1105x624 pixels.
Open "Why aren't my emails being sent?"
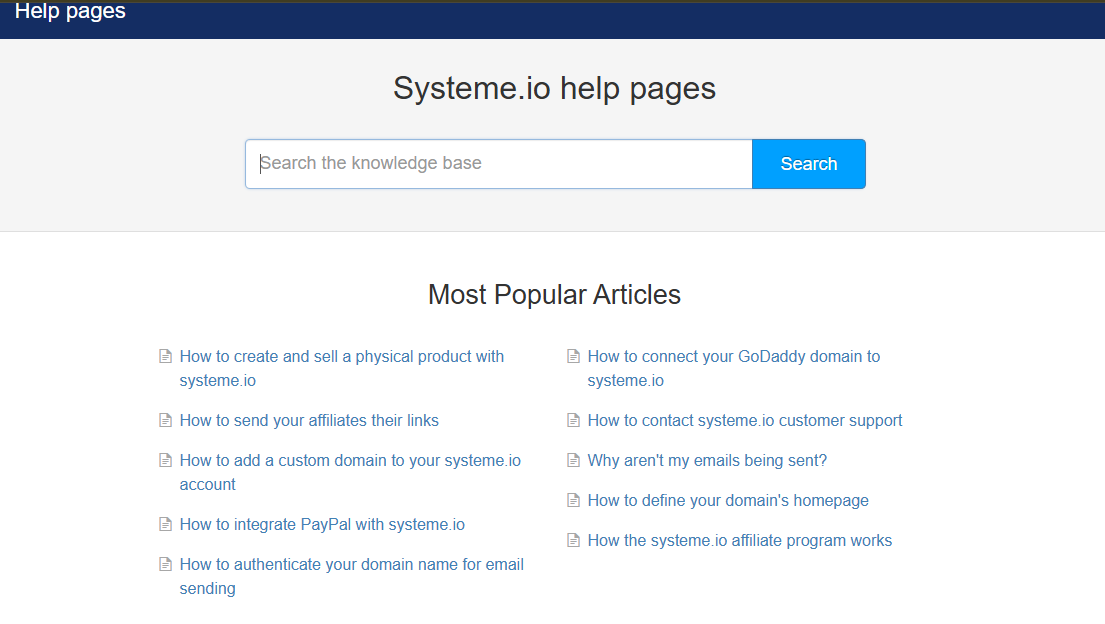coord(706,460)
